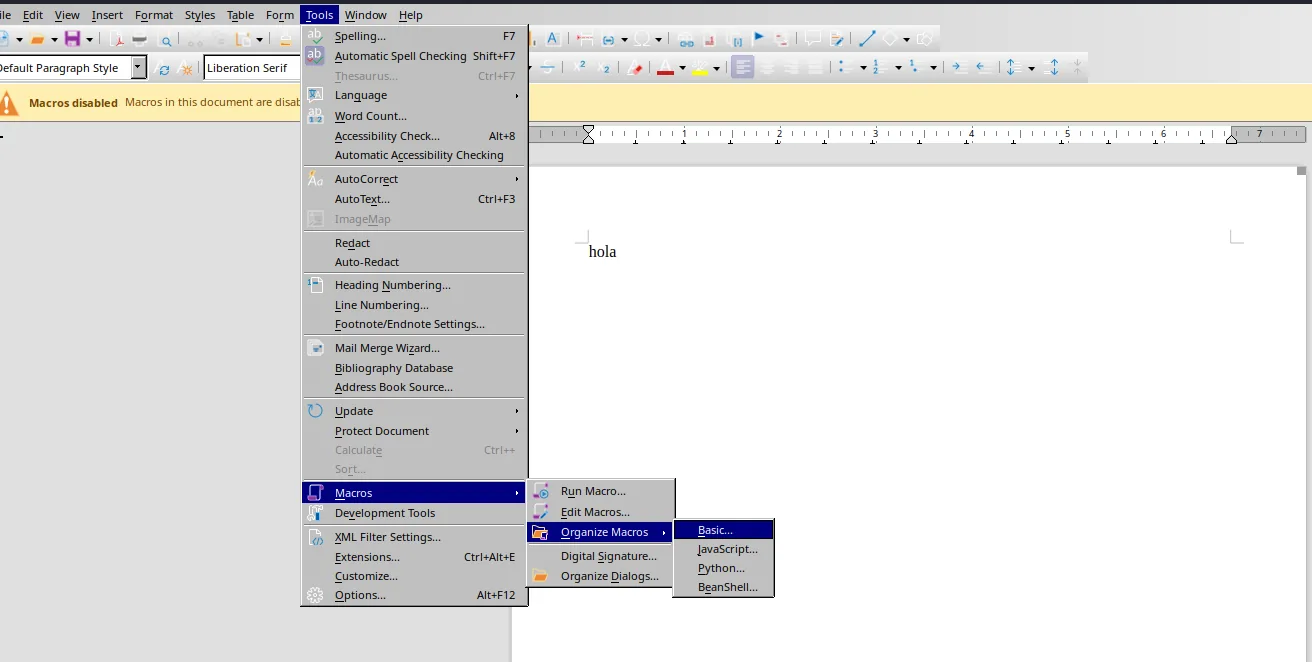
Task: Toggle Print Preview magnifier icon
Action: (x=164, y=40)
